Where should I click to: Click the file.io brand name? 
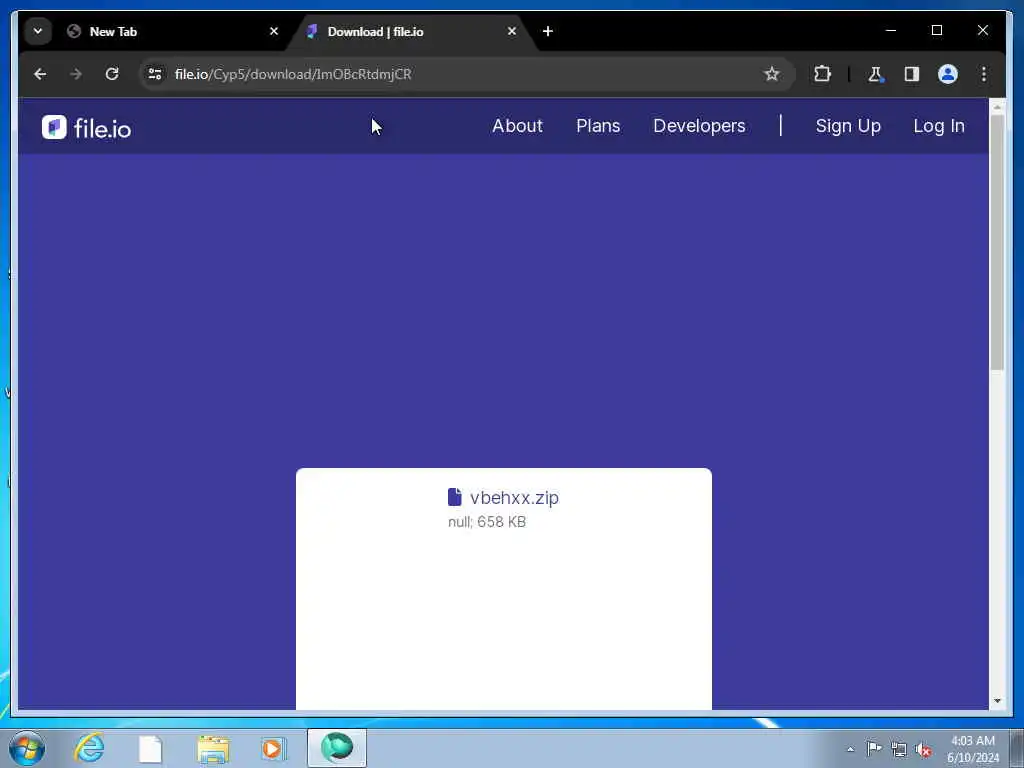click(103, 129)
